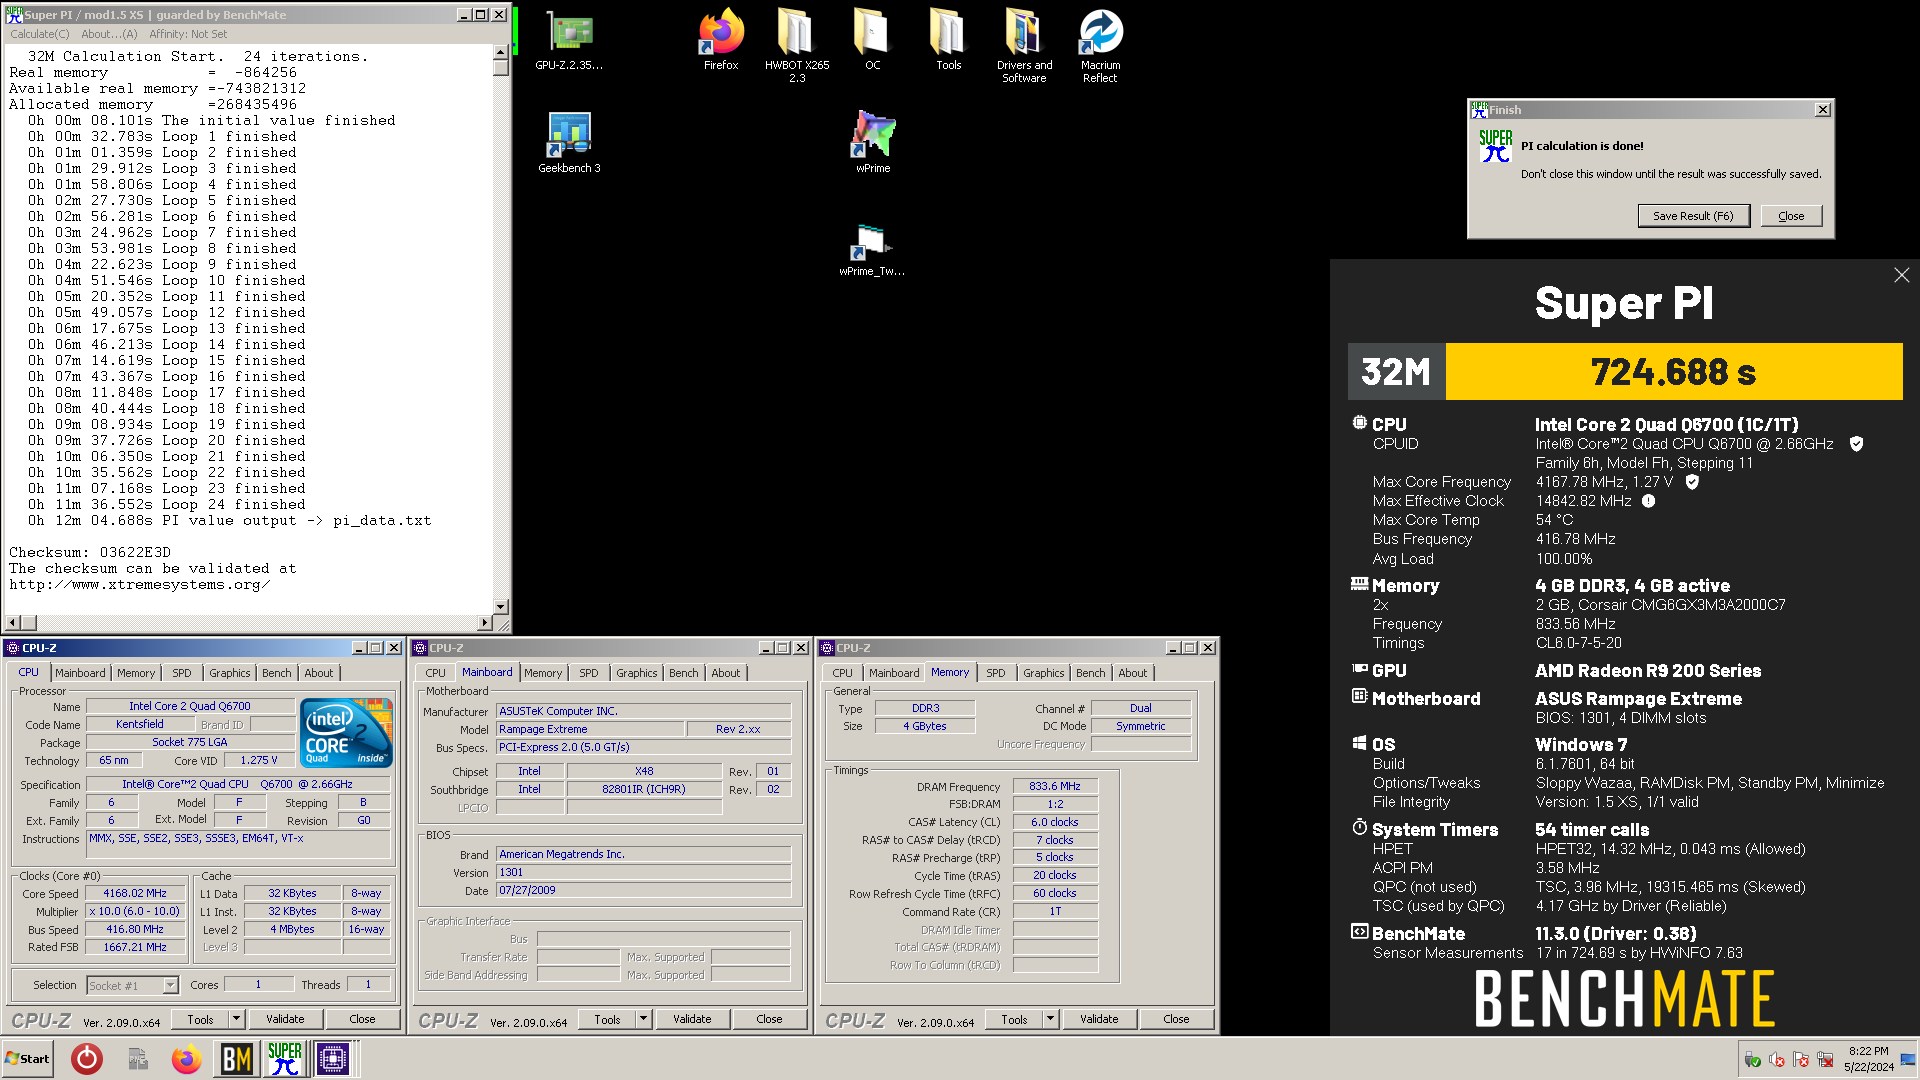Screen dimensions: 1920x1080
Task: Click the Chipset model field X48
Action: (644, 772)
